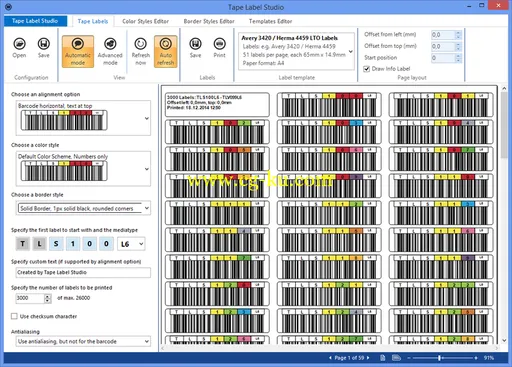This screenshot has height=367, width=512.
Task: Print the labels with the Print icon
Action: pyautogui.click(x=219, y=48)
